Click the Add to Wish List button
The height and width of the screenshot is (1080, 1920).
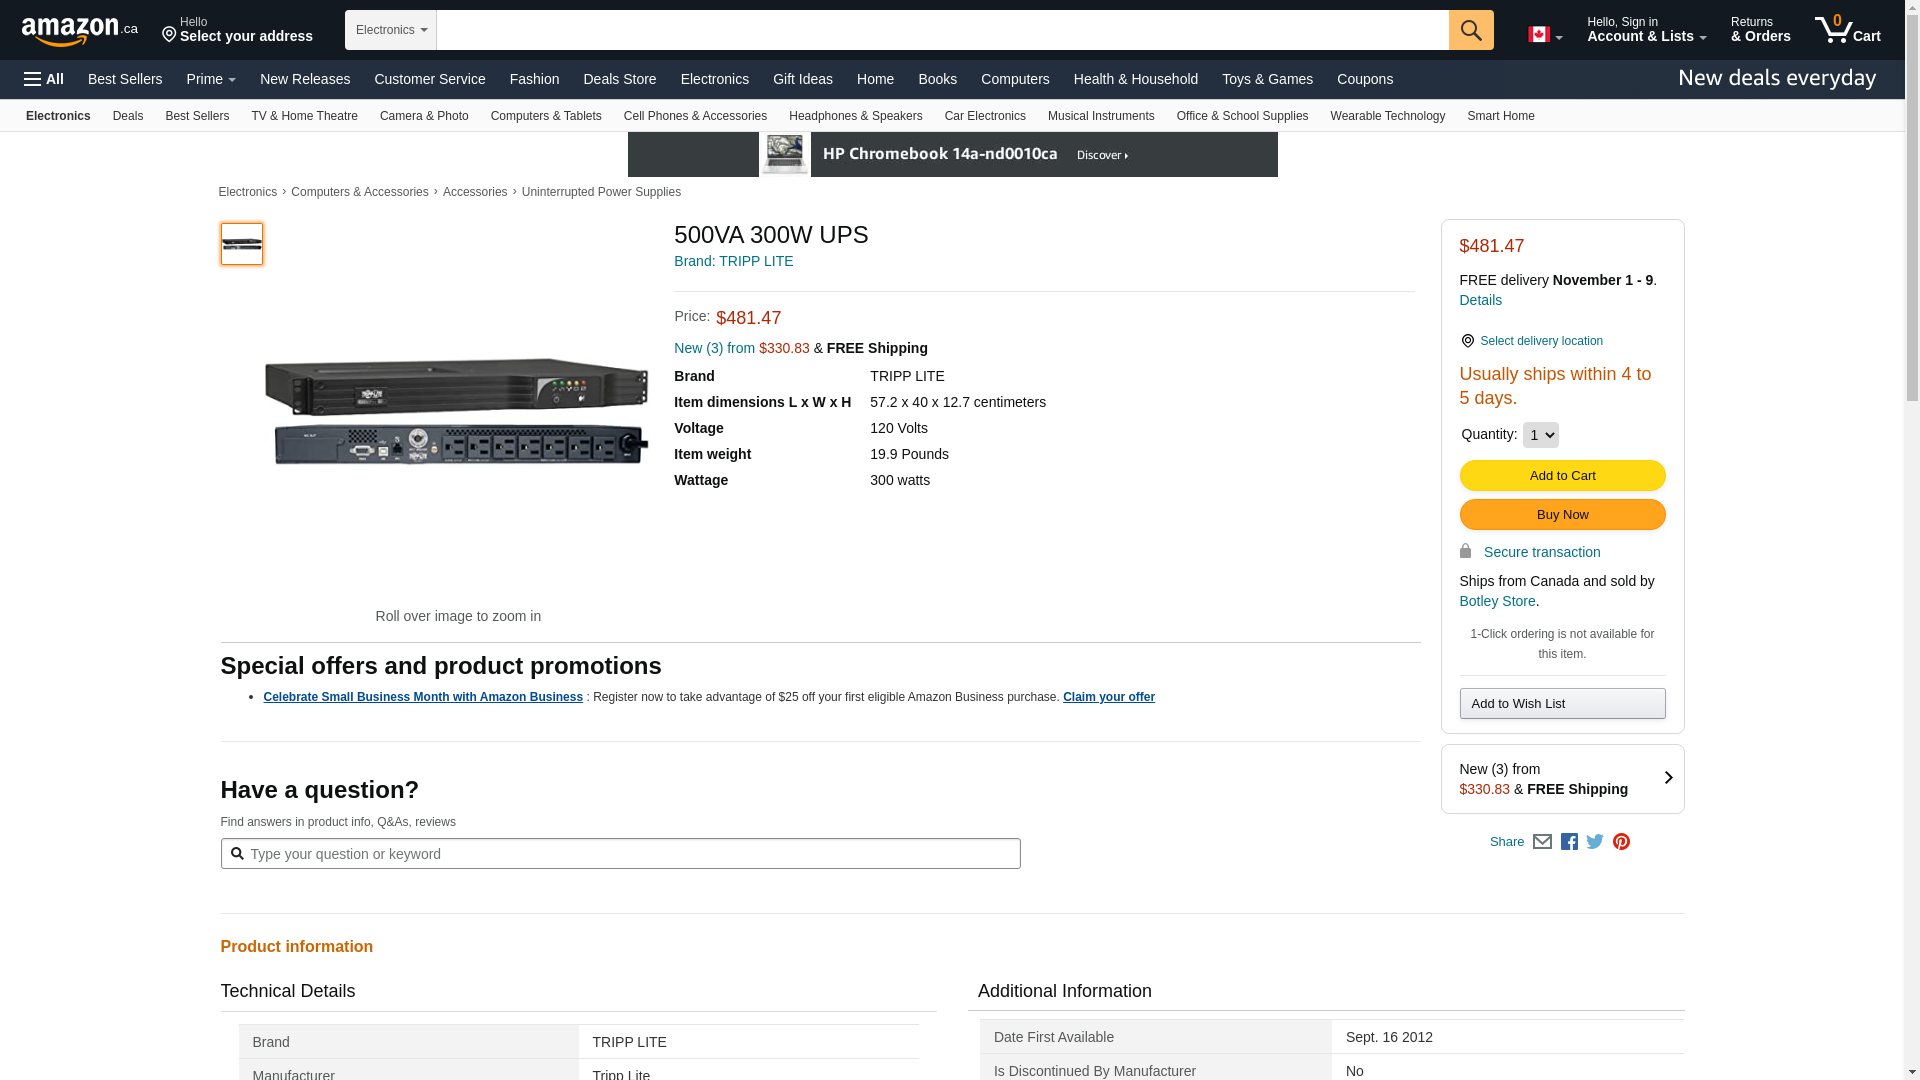click(1562, 704)
